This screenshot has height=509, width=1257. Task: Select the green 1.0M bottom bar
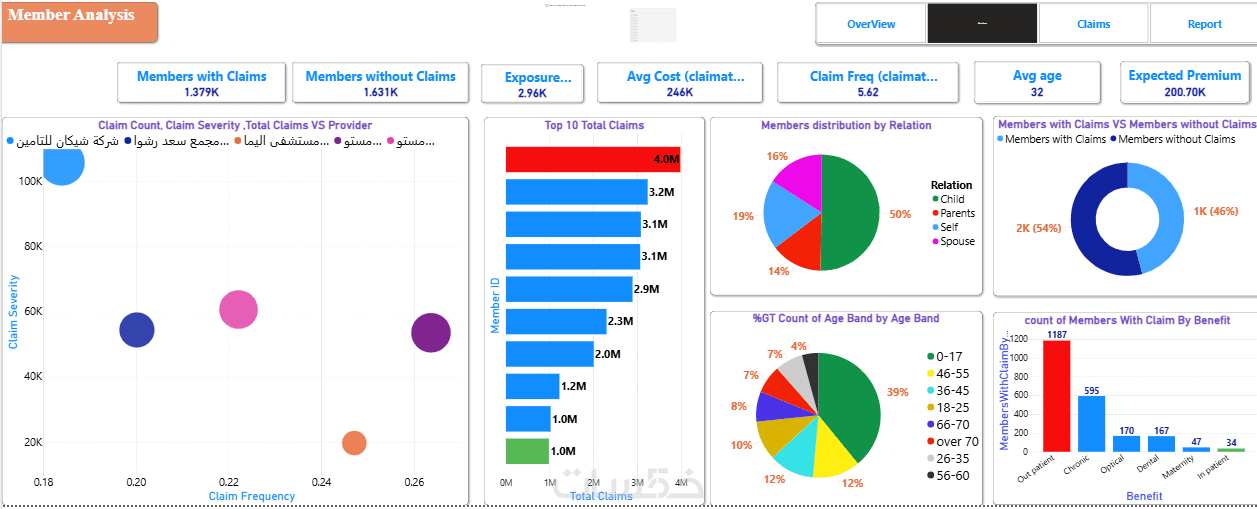[x=527, y=451]
